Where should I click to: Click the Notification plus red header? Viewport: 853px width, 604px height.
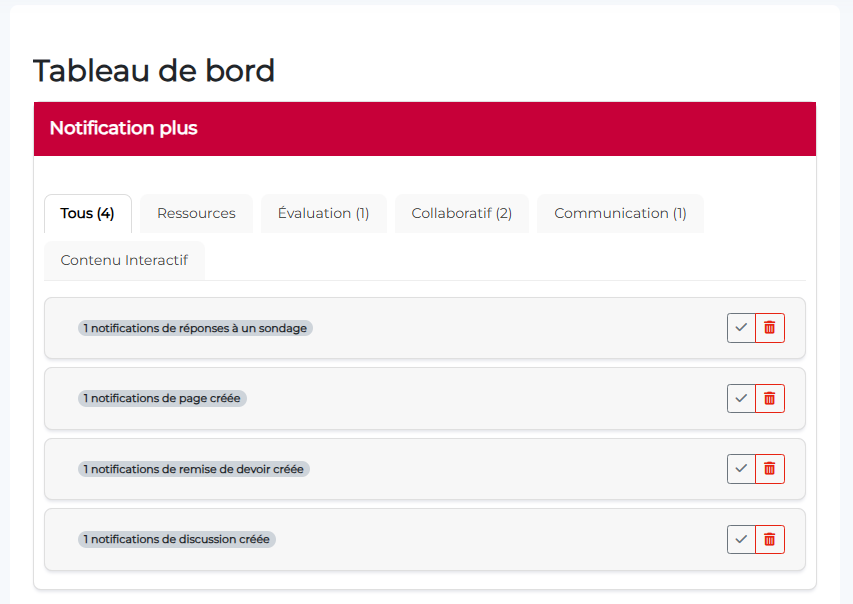(x=424, y=128)
